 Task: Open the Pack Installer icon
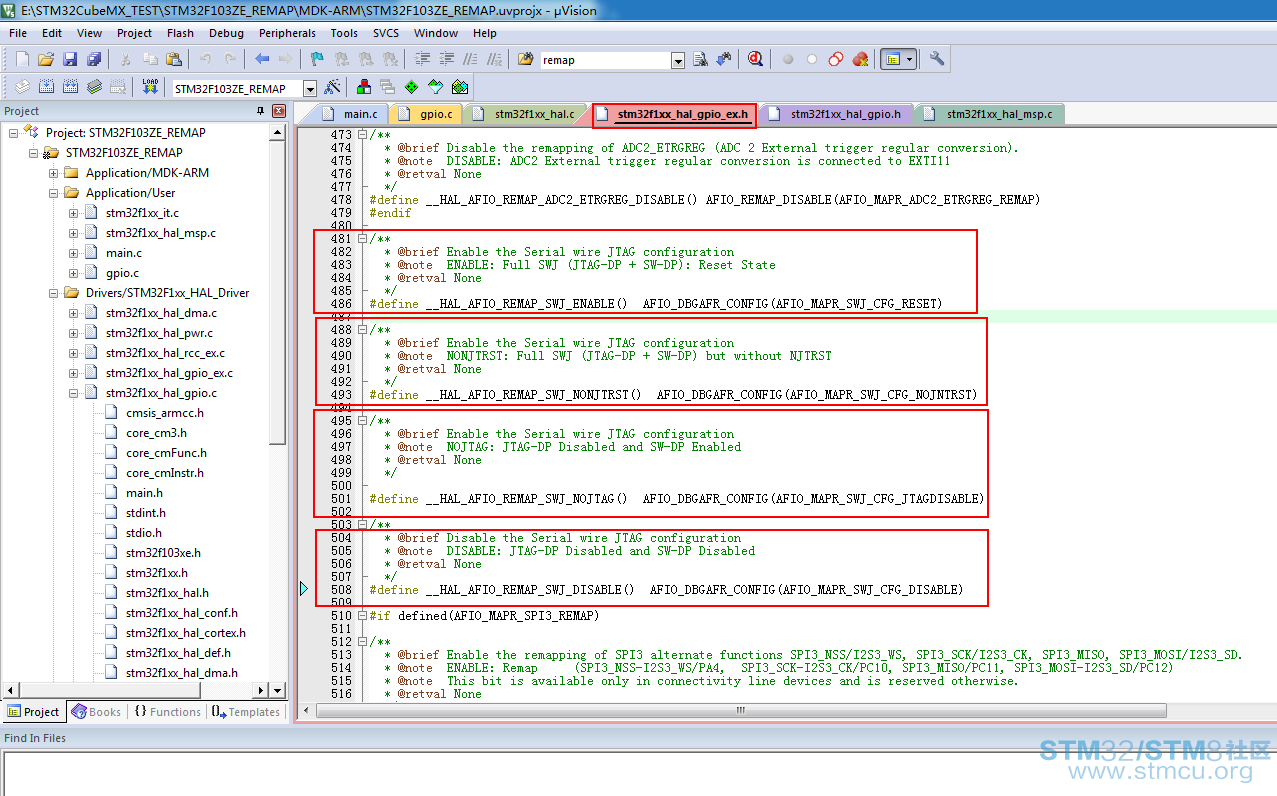coord(459,87)
